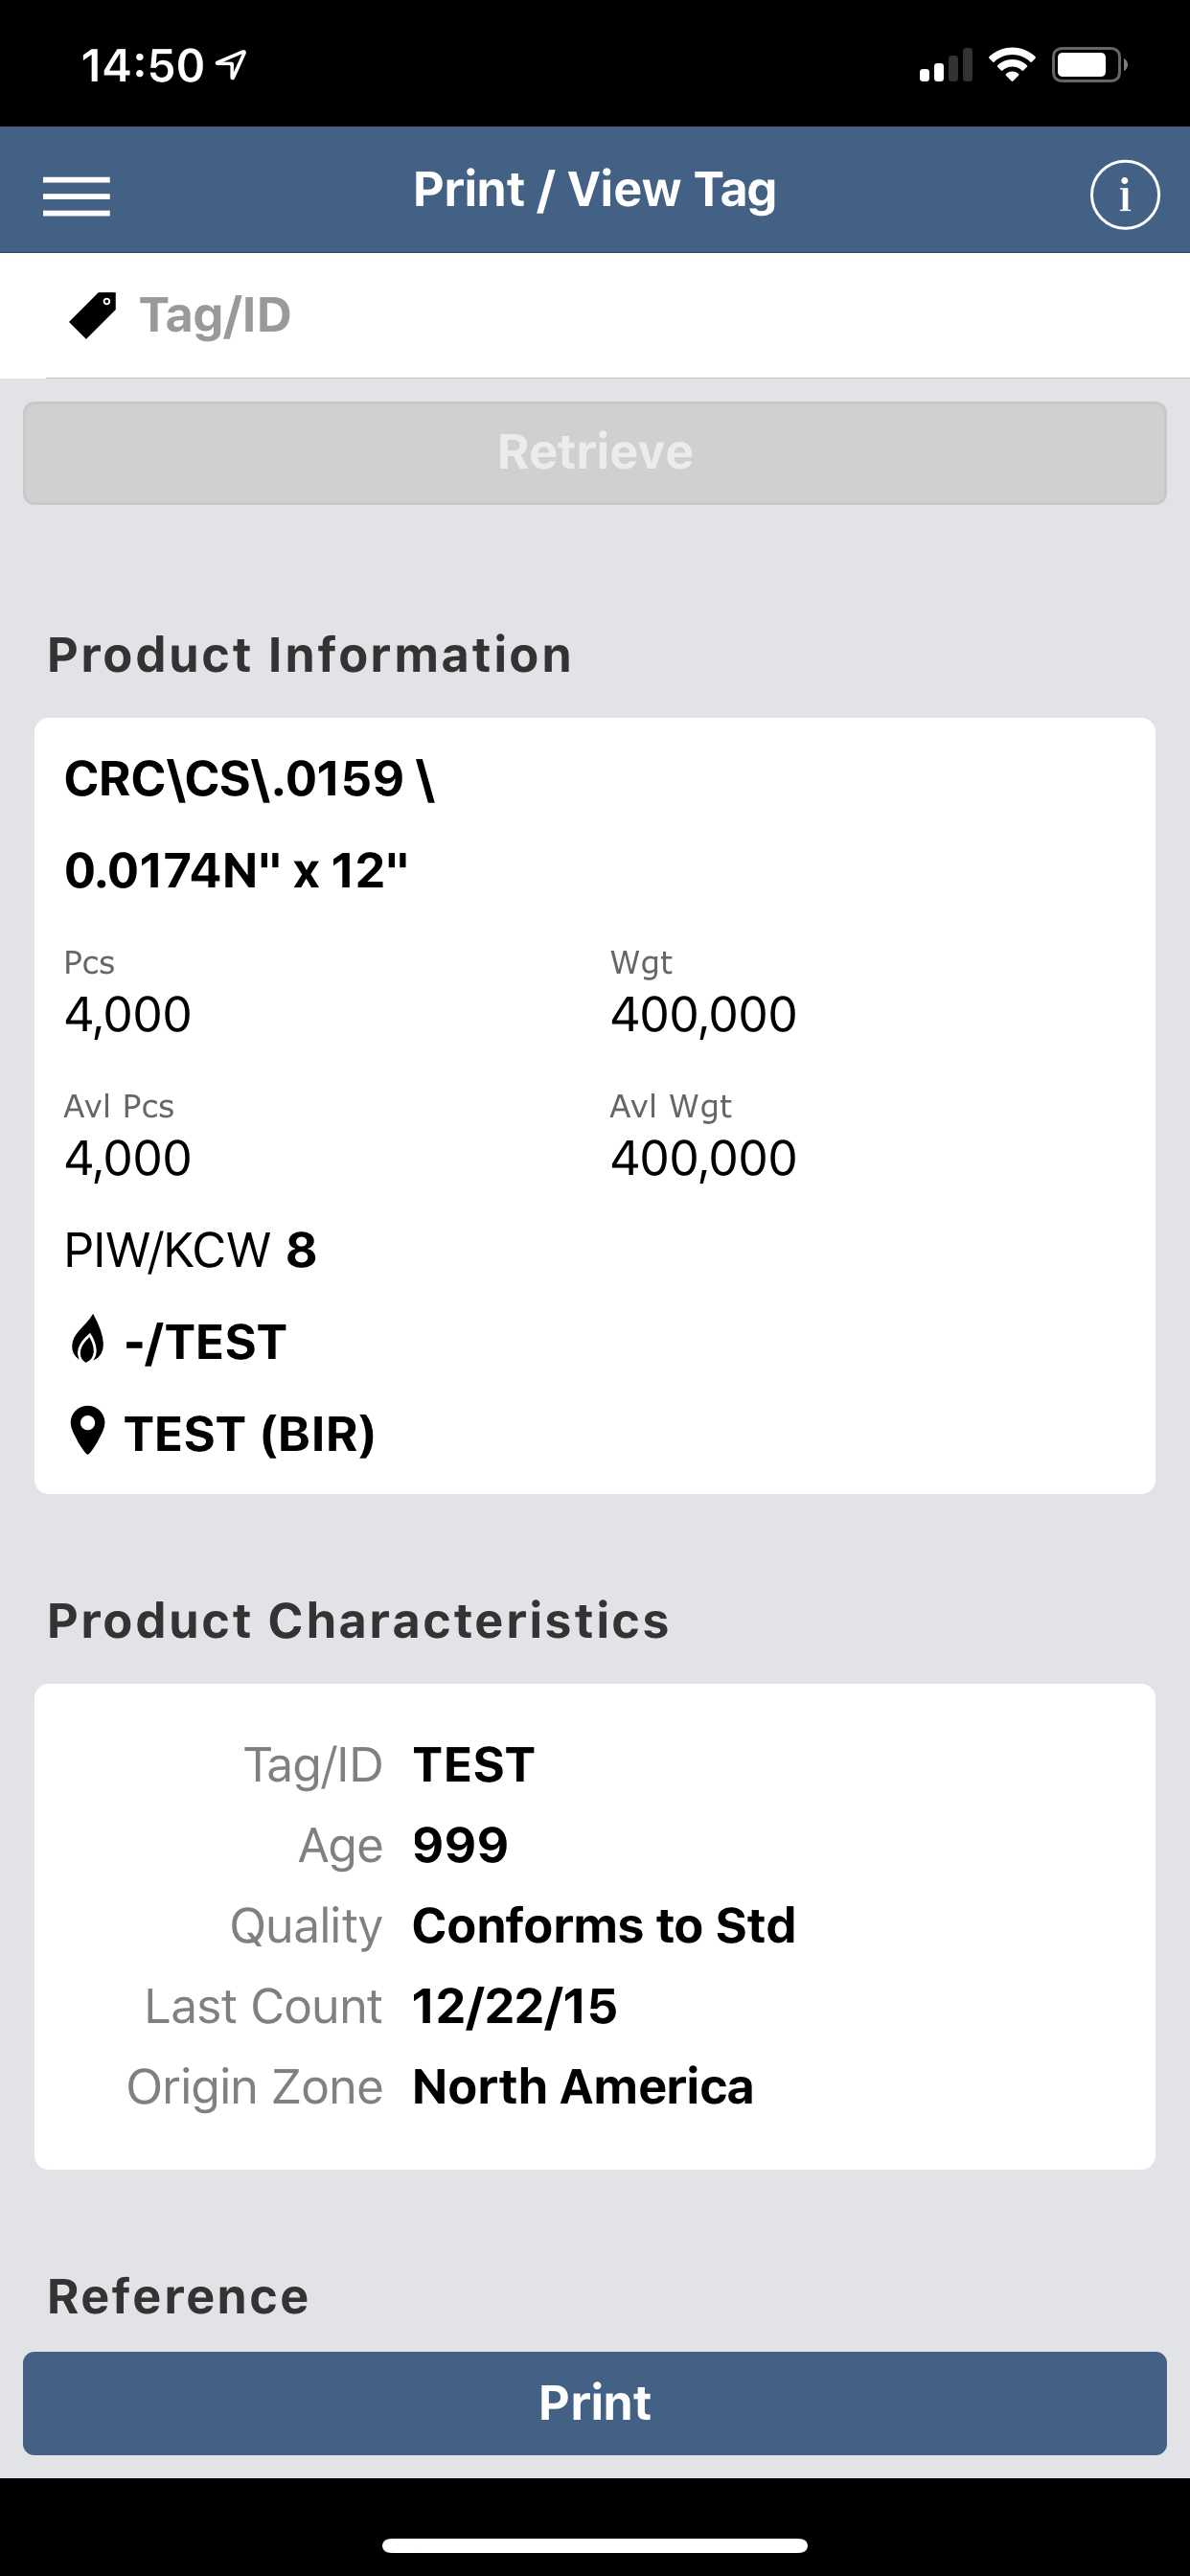Image resolution: width=1190 pixels, height=2576 pixels.
Task: Tap the battery indicator in status bar
Action: tap(1089, 66)
